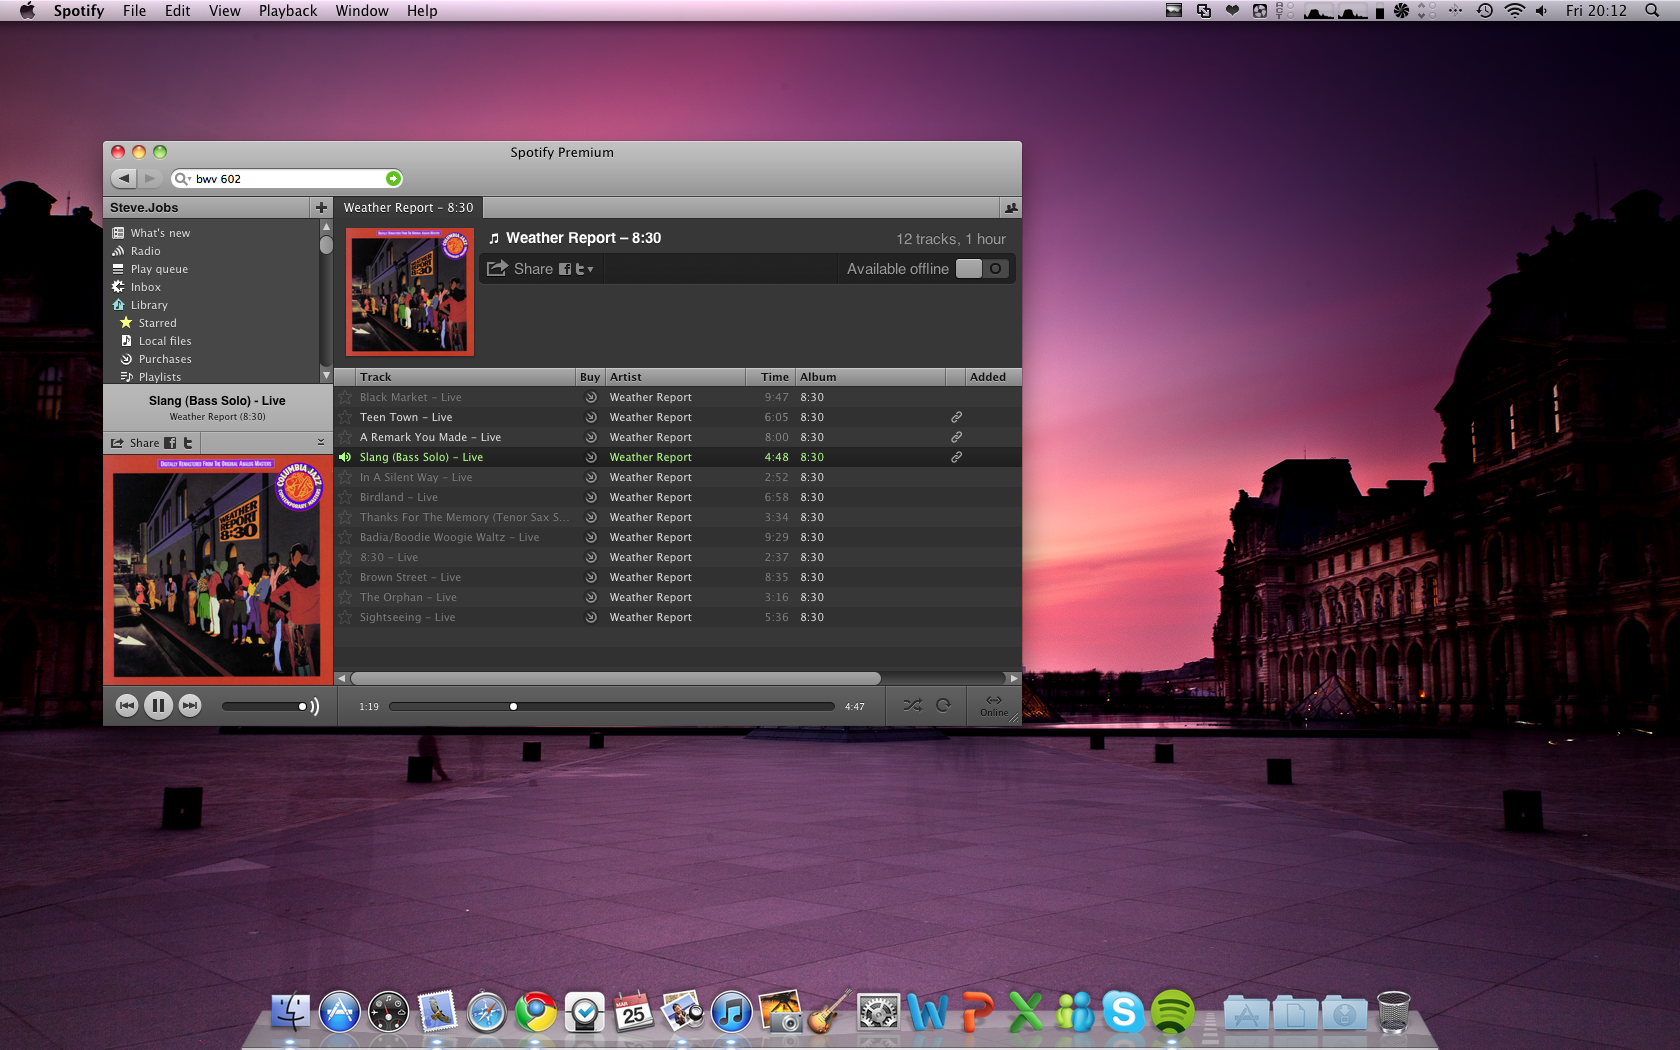This screenshot has width=1680, height=1050.
Task: Open Finder from the Dock
Action: point(291,1012)
